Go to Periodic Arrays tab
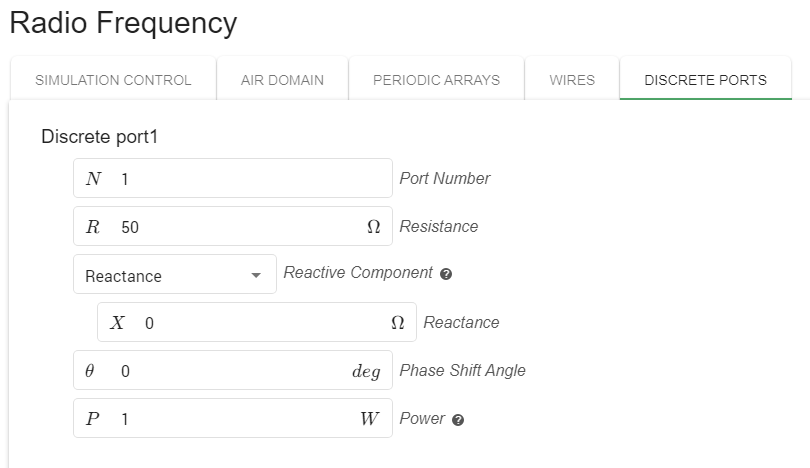Screen dimensions: 810x468 point(436,80)
